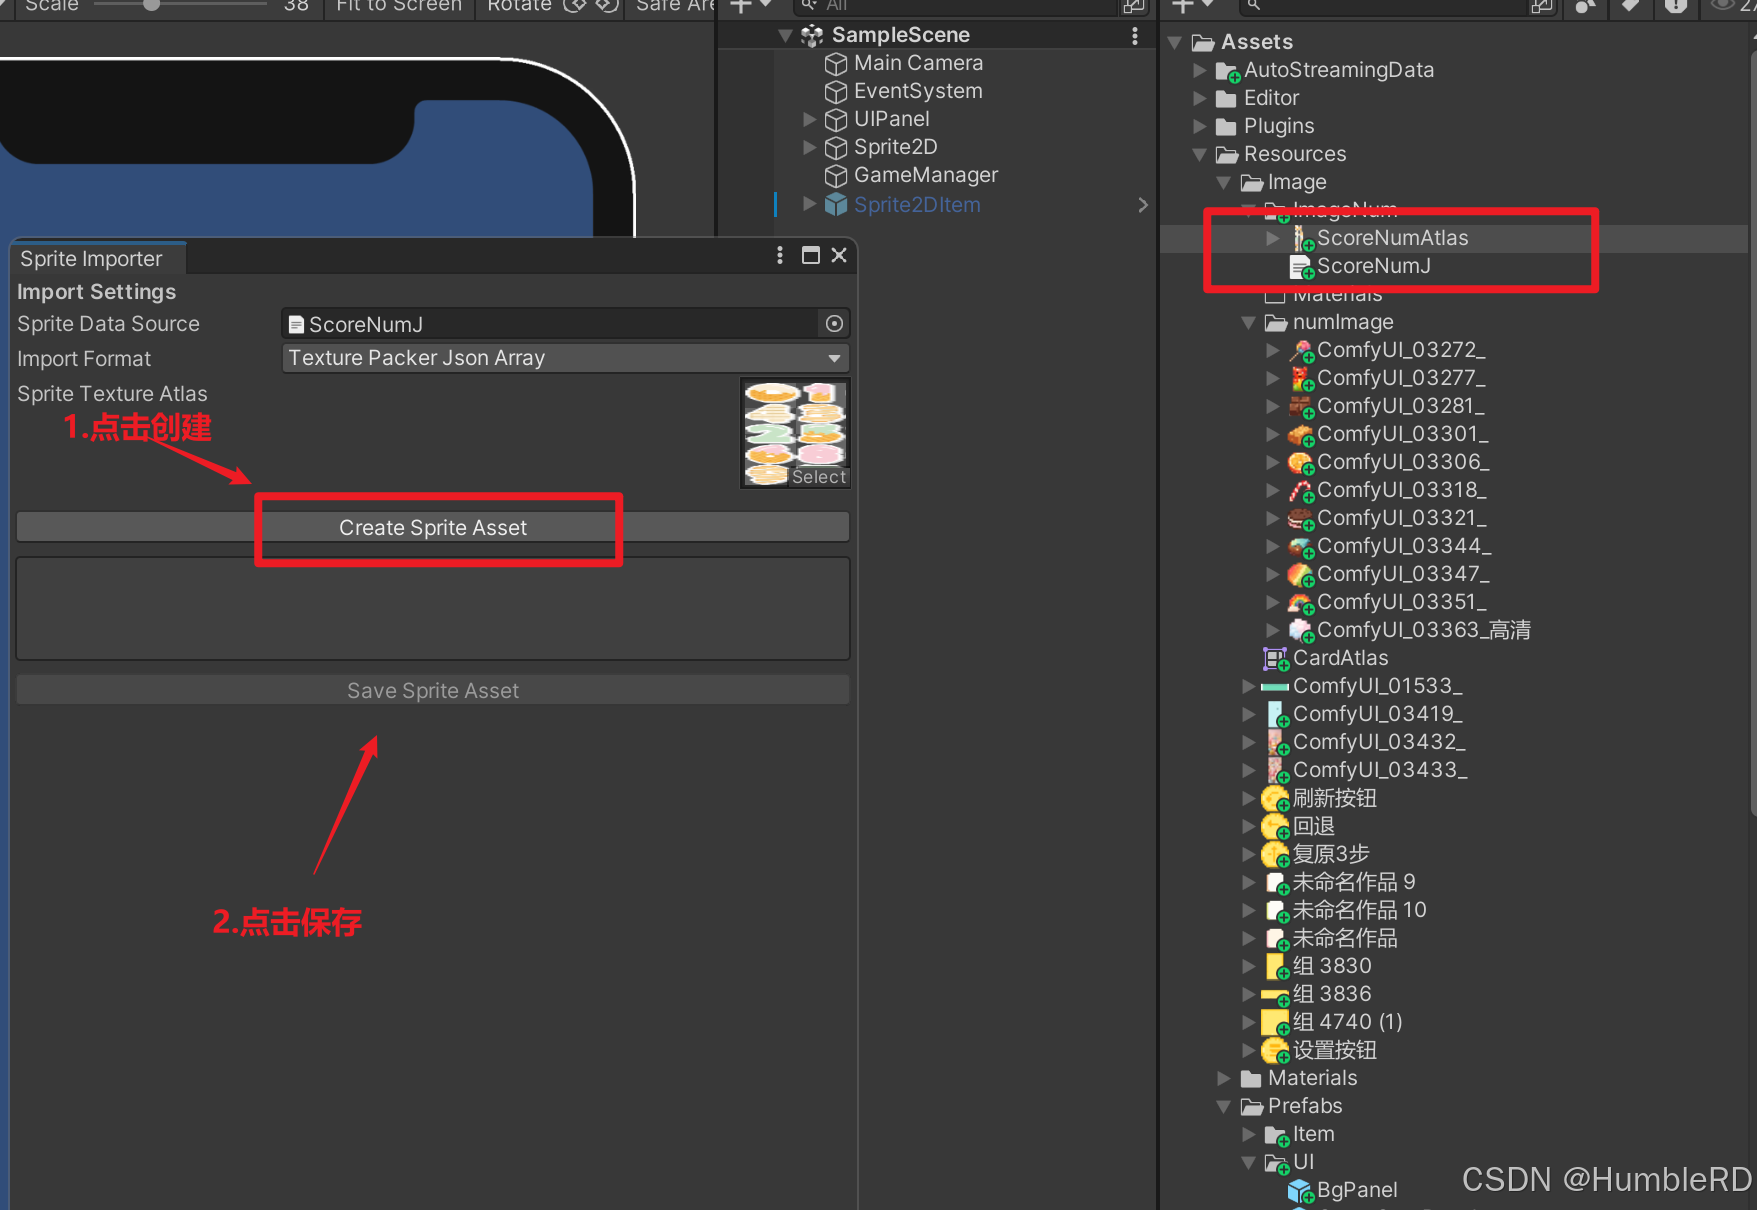
Task: Click the ComfyUI_03277_ sprite icon
Action: click(x=1301, y=378)
